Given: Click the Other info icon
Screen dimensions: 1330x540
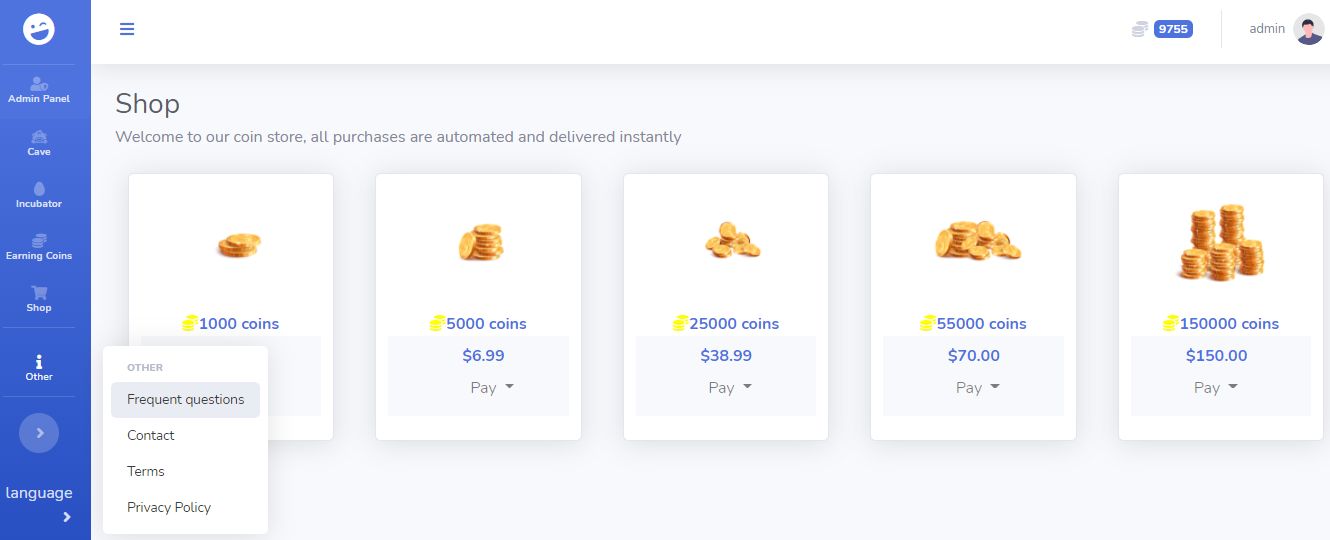Looking at the screenshot, I should (x=39, y=367).
